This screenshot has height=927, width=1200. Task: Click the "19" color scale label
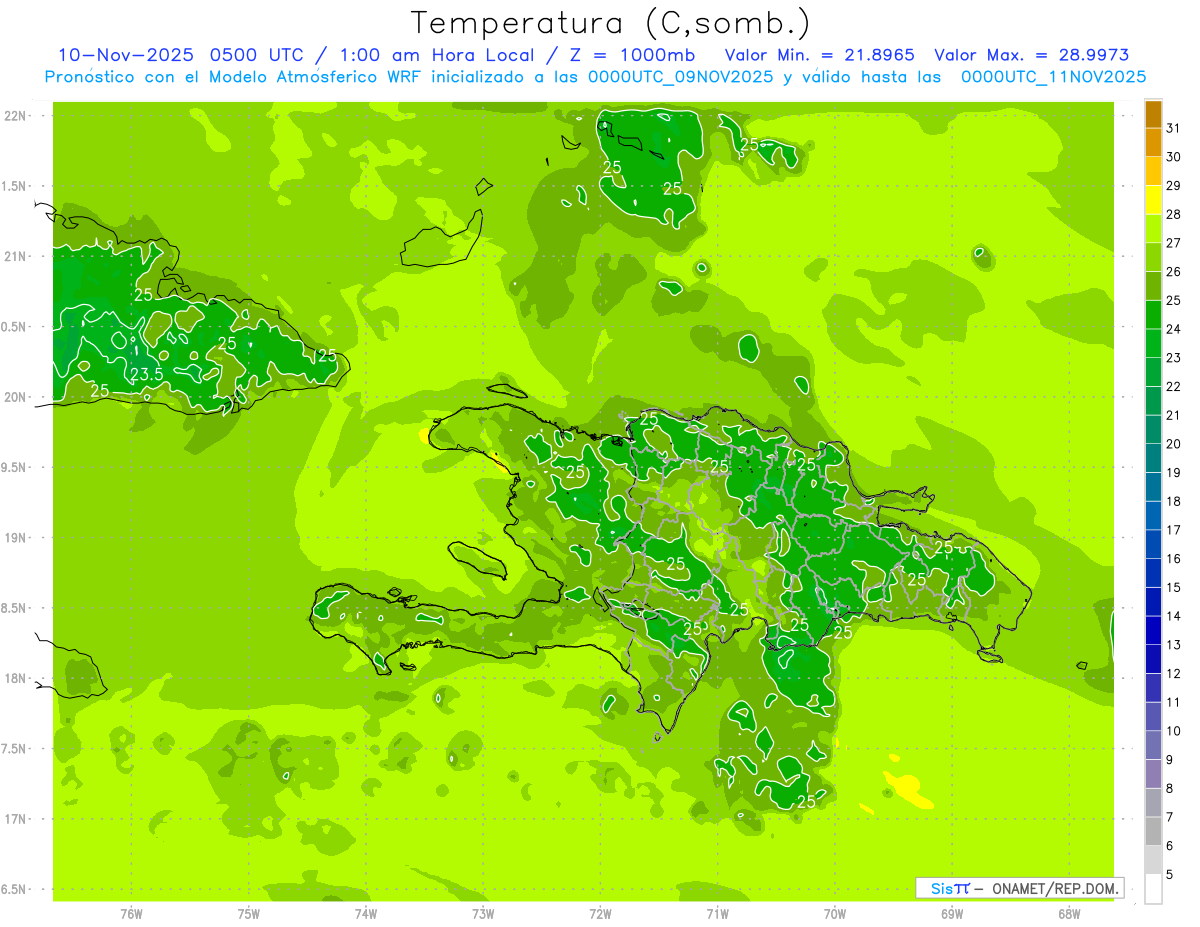pos(1174,472)
